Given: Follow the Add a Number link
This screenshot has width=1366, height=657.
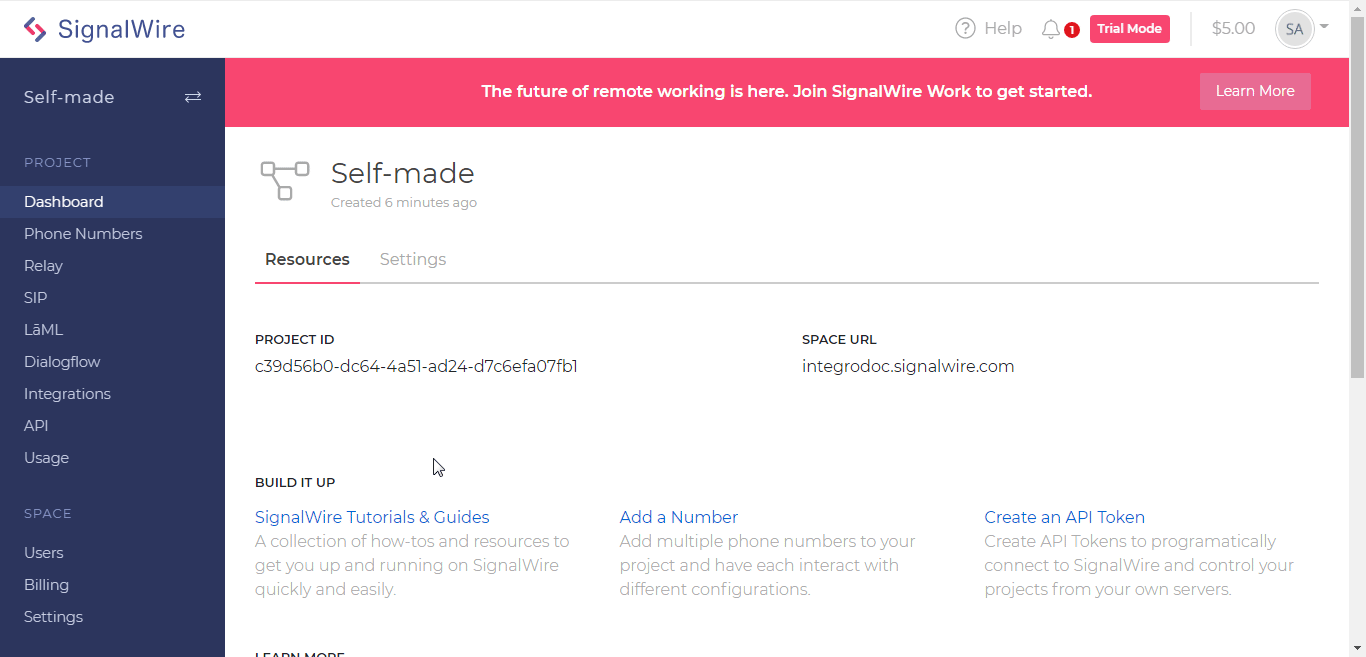Looking at the screenshot, I should pyautogui.click(x=679, y=517).
